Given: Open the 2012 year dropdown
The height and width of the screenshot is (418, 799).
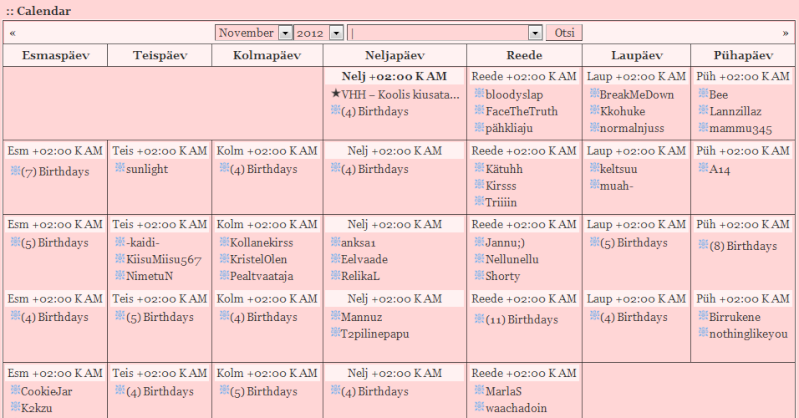Looking at the screenshot, I should click(318, 33).
